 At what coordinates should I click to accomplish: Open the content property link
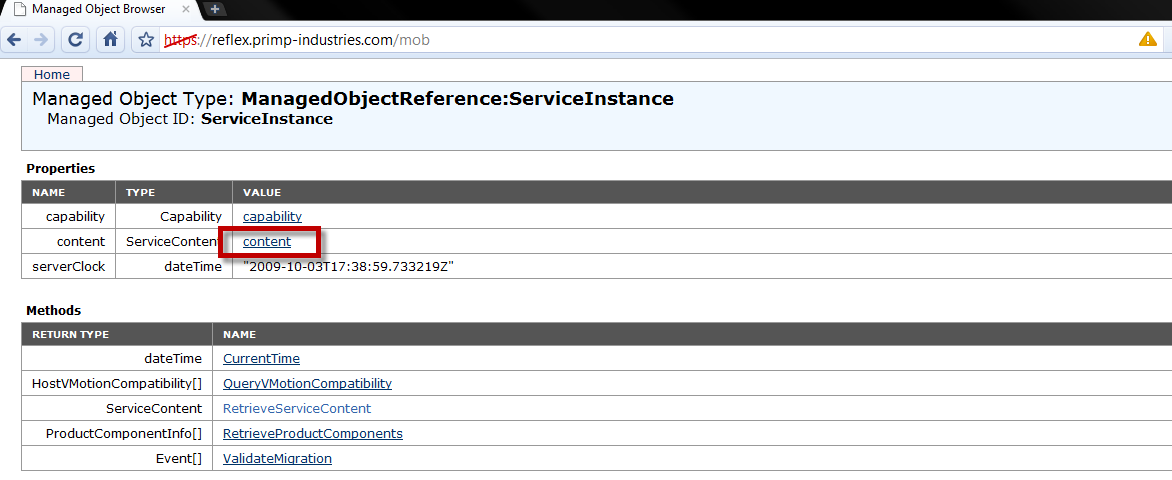coord(267,241)
